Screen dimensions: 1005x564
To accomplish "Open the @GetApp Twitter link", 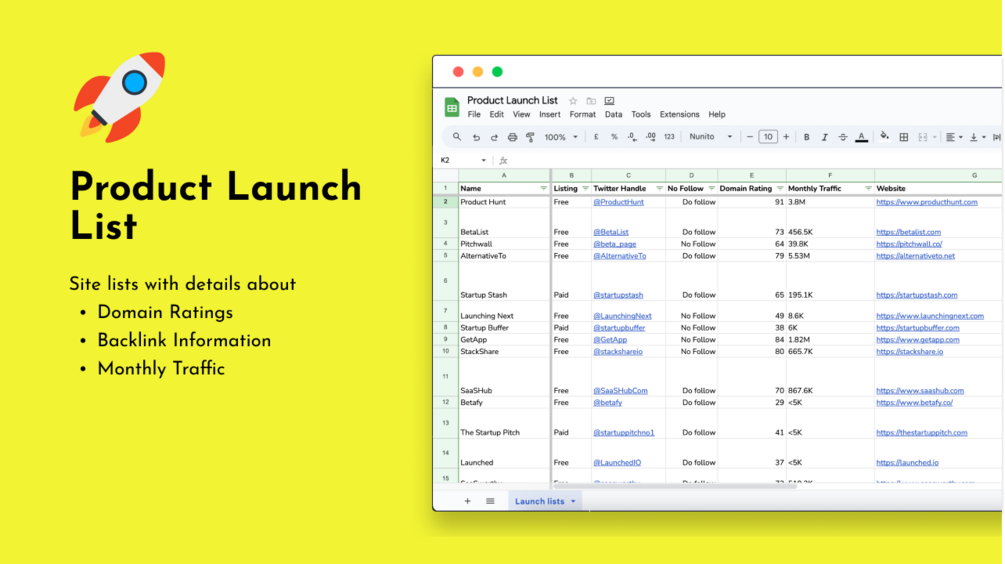I will [610, 340].
